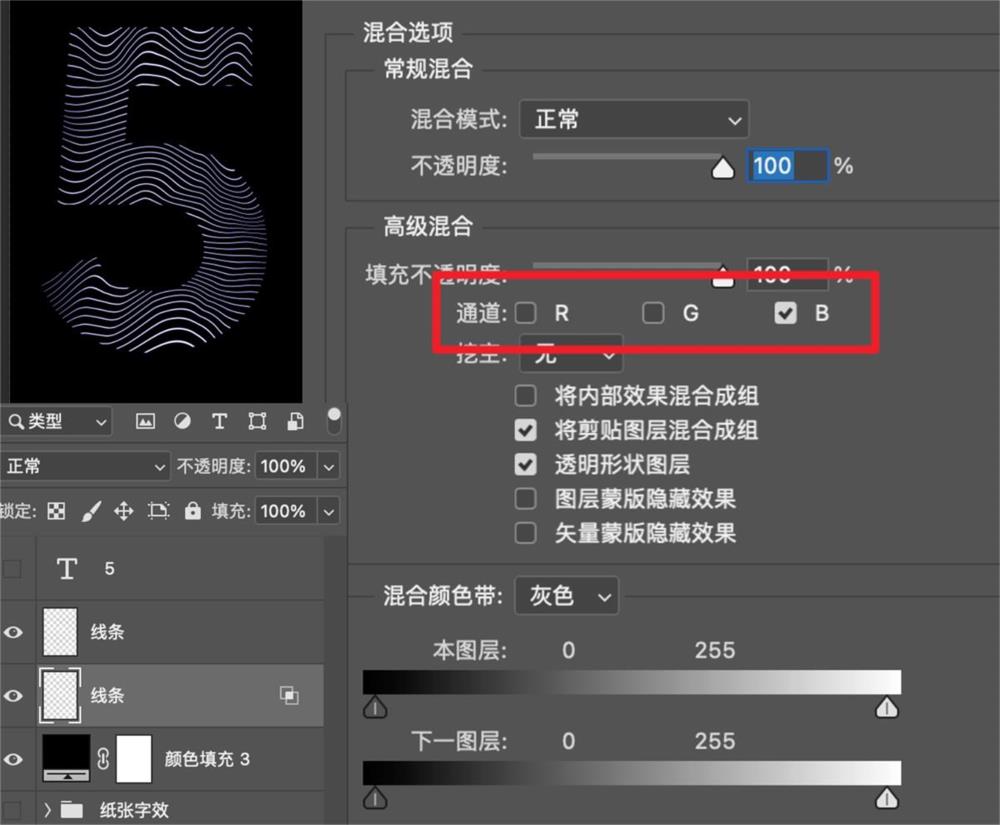Open the layer filter 类型 dropdown
Viewport: 1000px width, 825px height.
(56, 421)
